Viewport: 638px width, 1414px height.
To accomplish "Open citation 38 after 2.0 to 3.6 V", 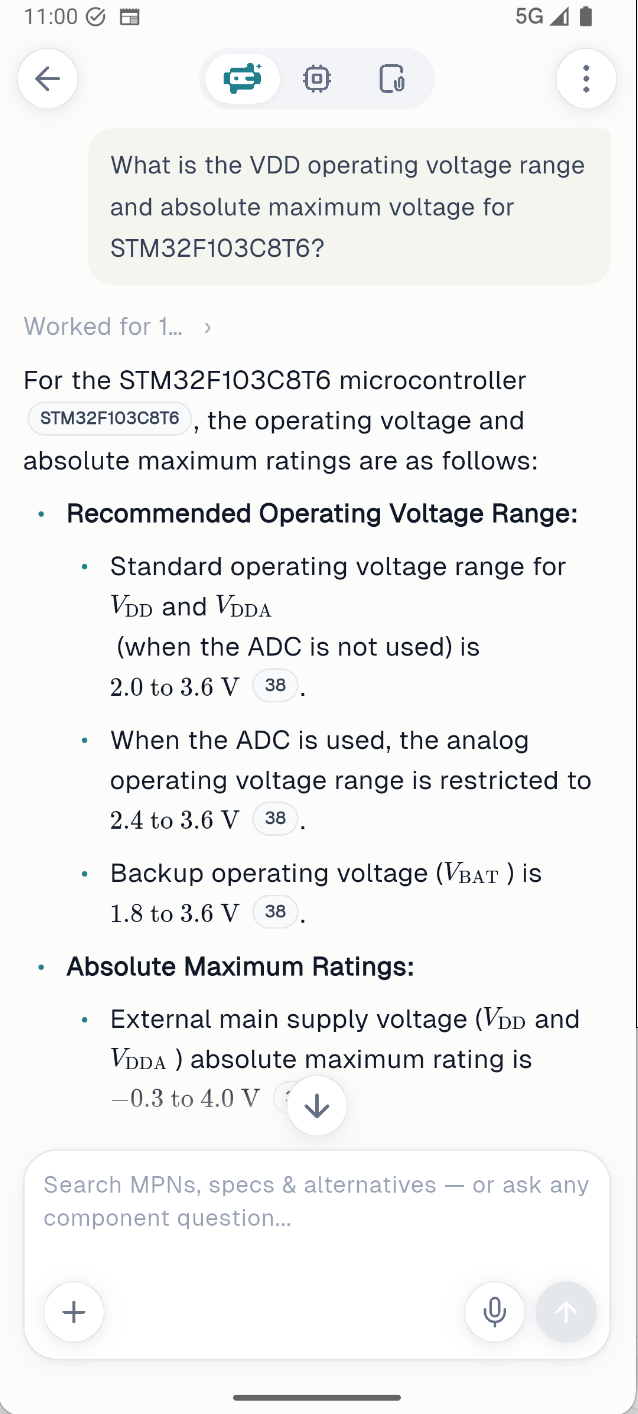I will [276, 686].
